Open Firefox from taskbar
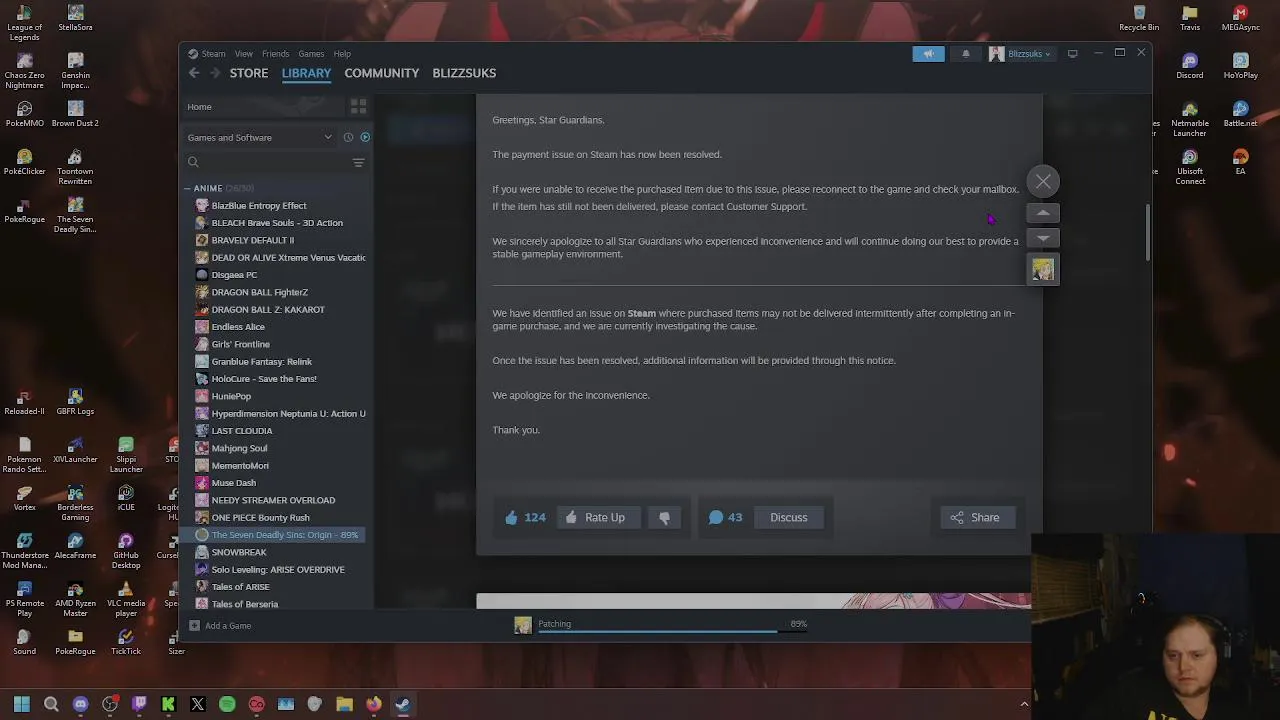 [373, 704]
